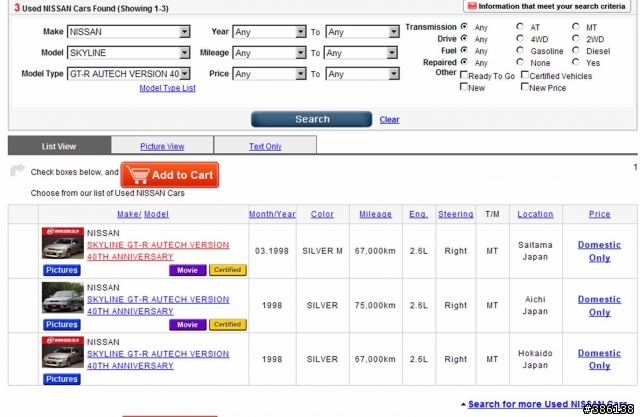Click the Information that meet your search criteria button
Screen dimensions: 640x417
pos(547,6)
